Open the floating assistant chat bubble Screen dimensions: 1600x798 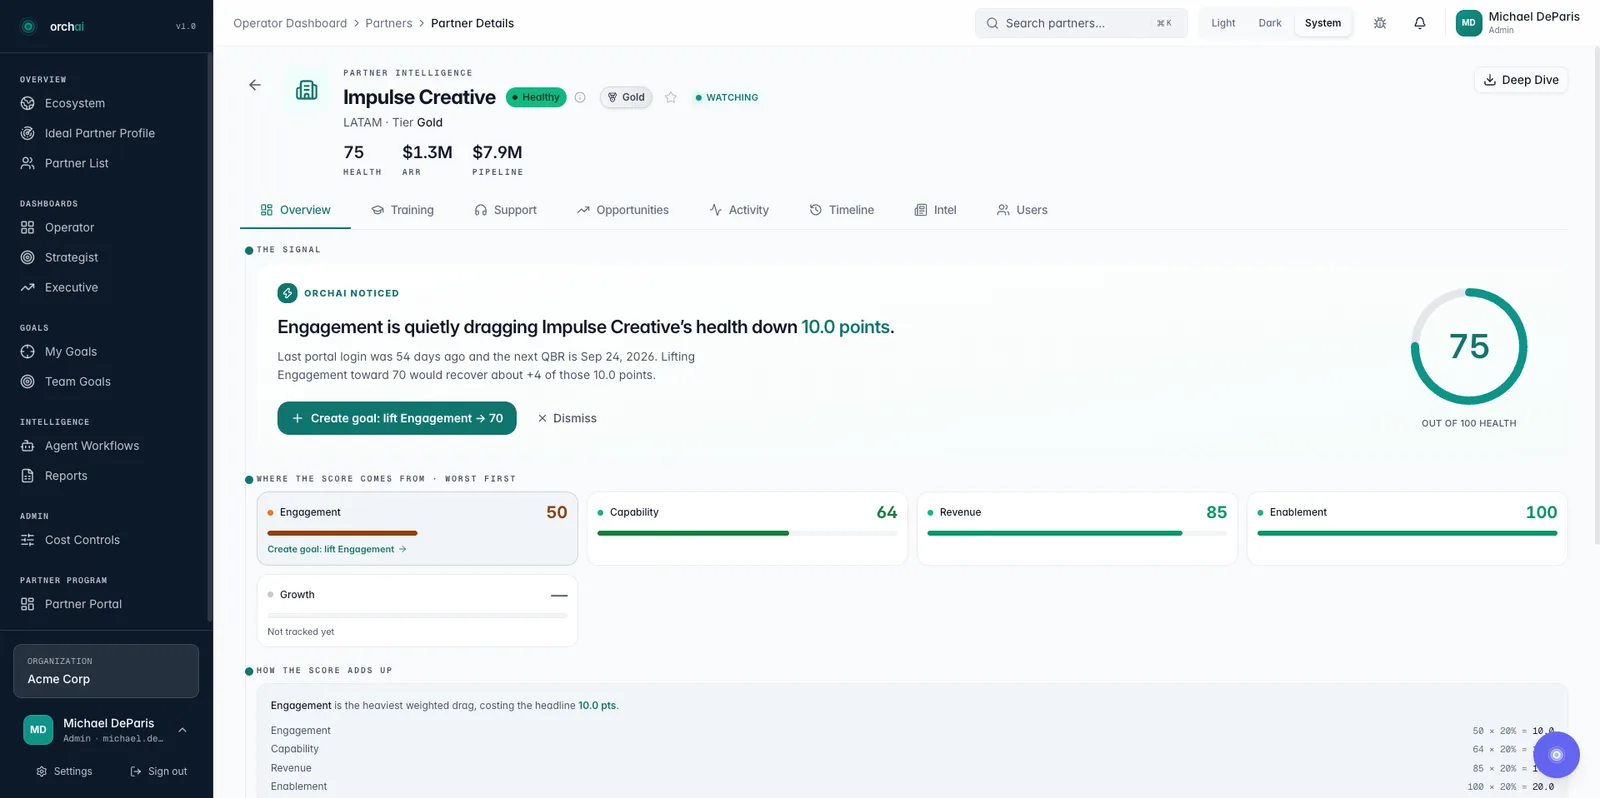tap(1556, 755)
